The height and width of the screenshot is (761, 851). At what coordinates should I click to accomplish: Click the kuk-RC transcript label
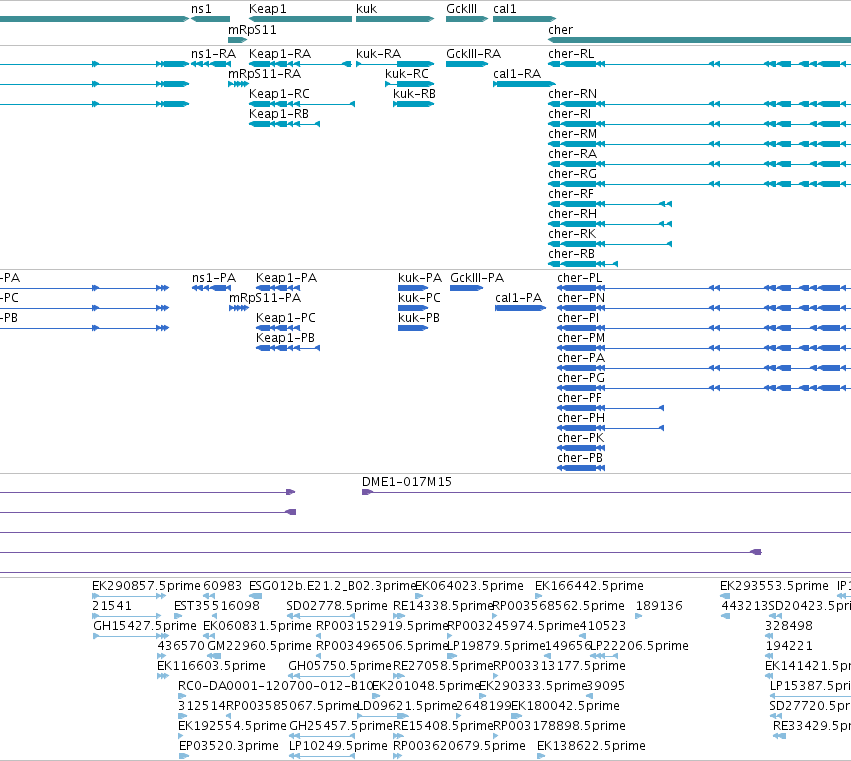[x=407, y=74]
